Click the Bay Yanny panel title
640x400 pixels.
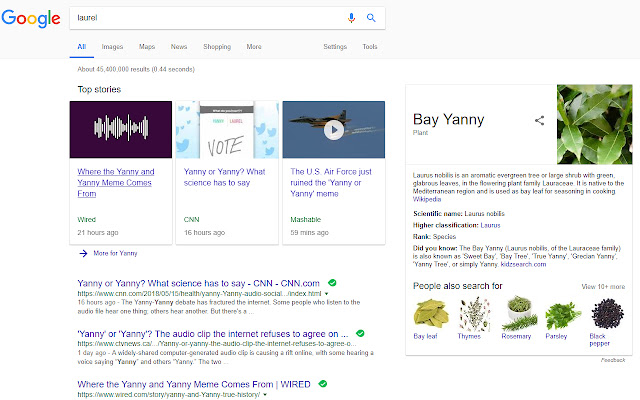pyautogui.click(x=449, y=120)
